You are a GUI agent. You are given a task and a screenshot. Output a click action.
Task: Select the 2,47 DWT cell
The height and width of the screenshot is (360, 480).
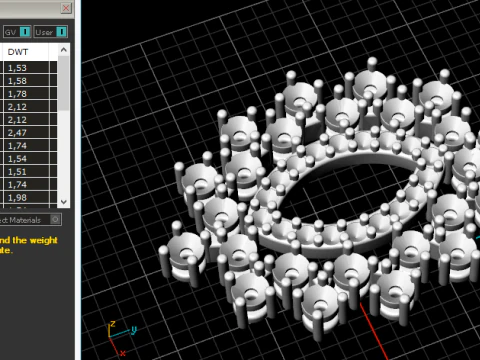[26, 133]
